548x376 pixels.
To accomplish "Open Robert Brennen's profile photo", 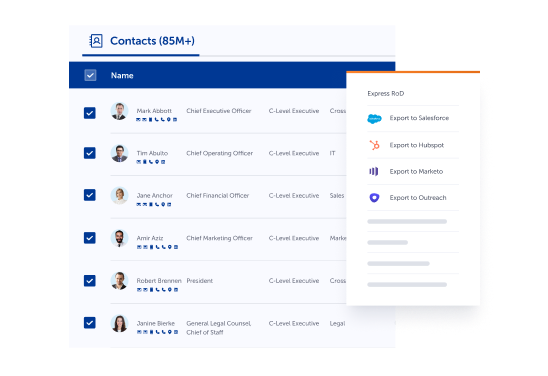I will pyautogui.click(x=120, y=281).
